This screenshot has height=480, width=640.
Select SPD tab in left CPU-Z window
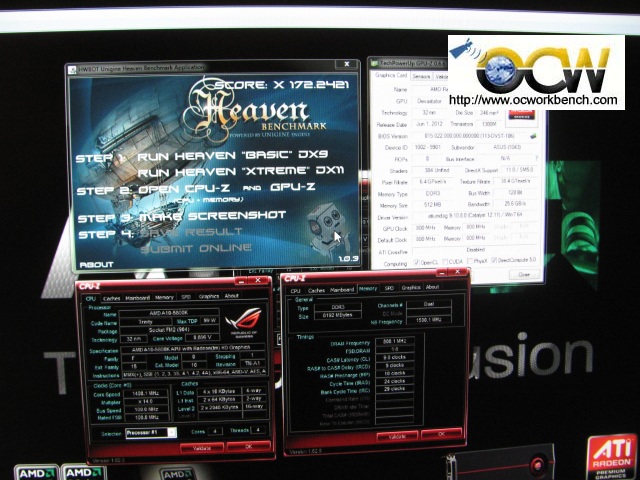click(186, 297)
